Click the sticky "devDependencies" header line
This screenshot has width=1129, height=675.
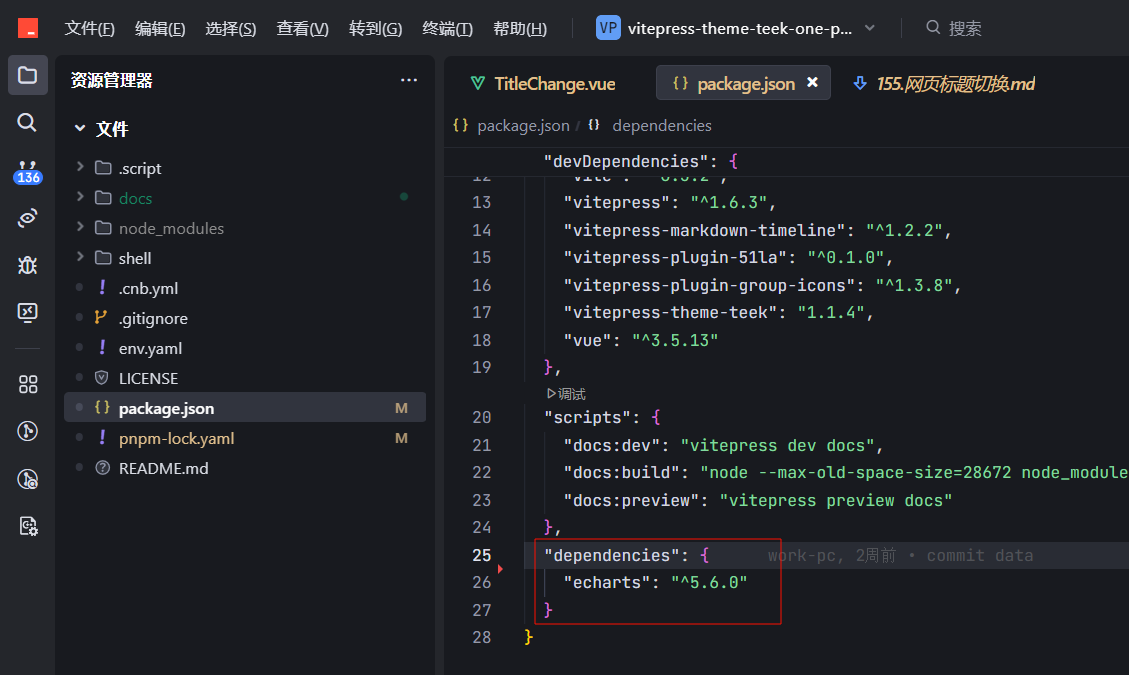click(641, 161)
